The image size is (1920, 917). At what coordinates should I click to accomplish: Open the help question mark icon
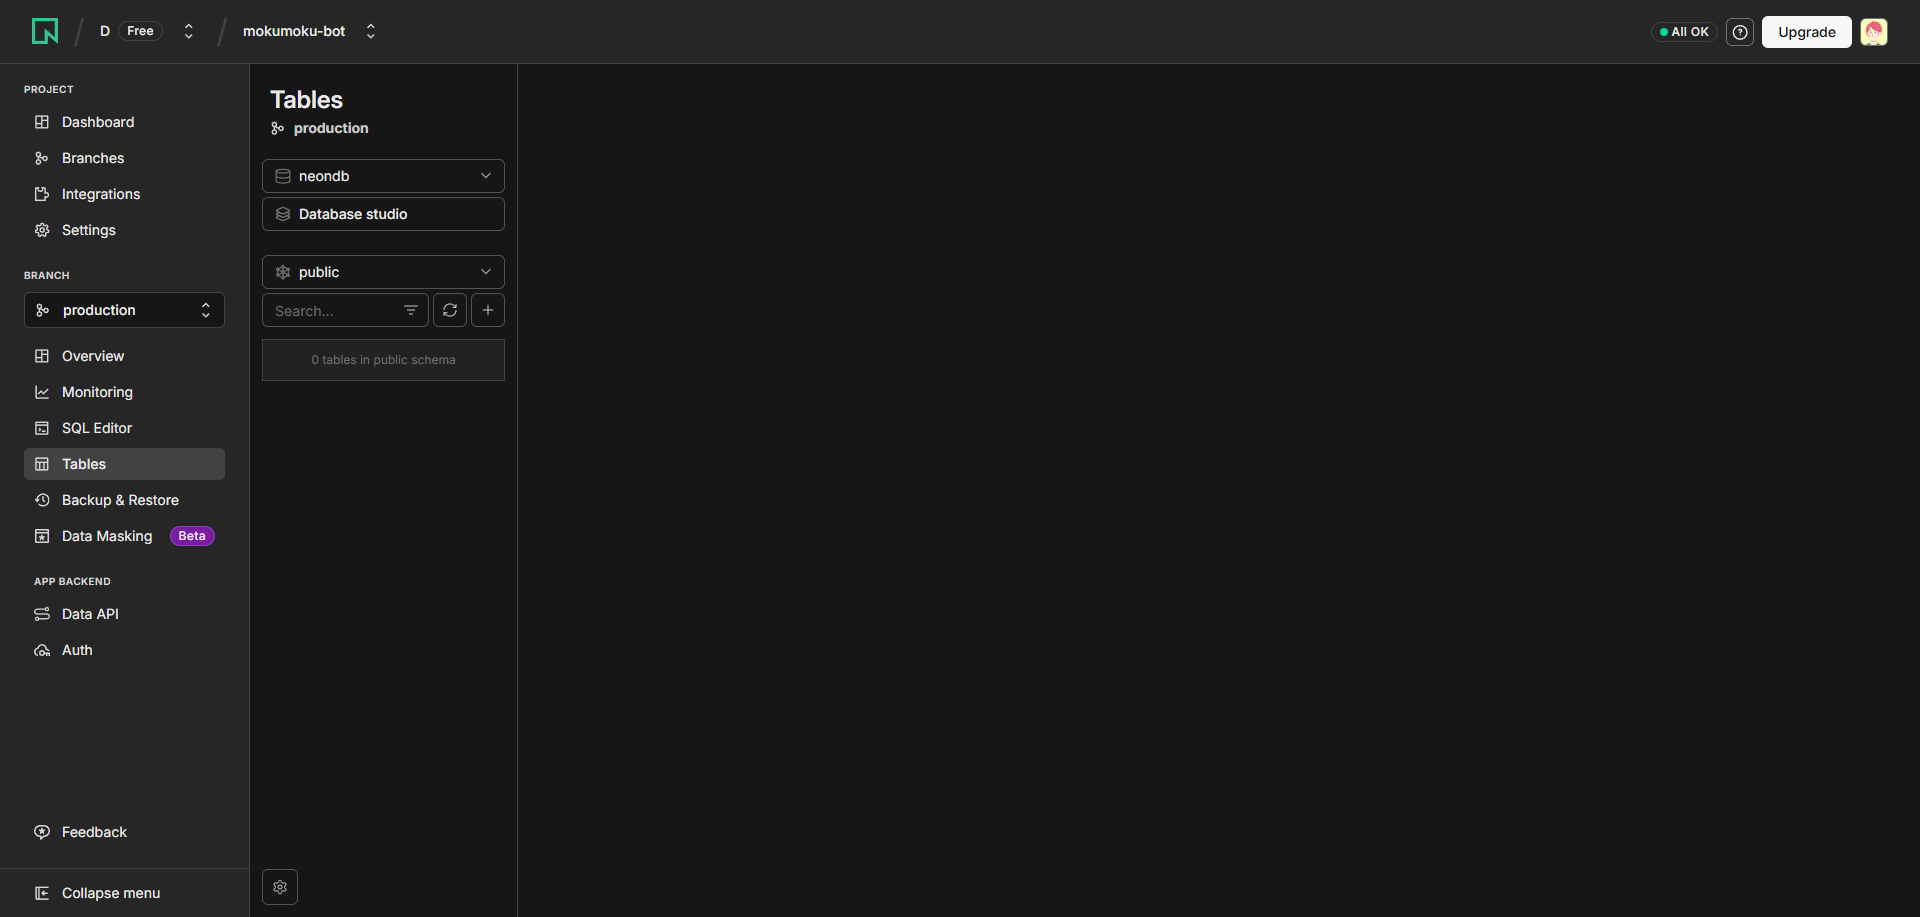coord(1740,32)
